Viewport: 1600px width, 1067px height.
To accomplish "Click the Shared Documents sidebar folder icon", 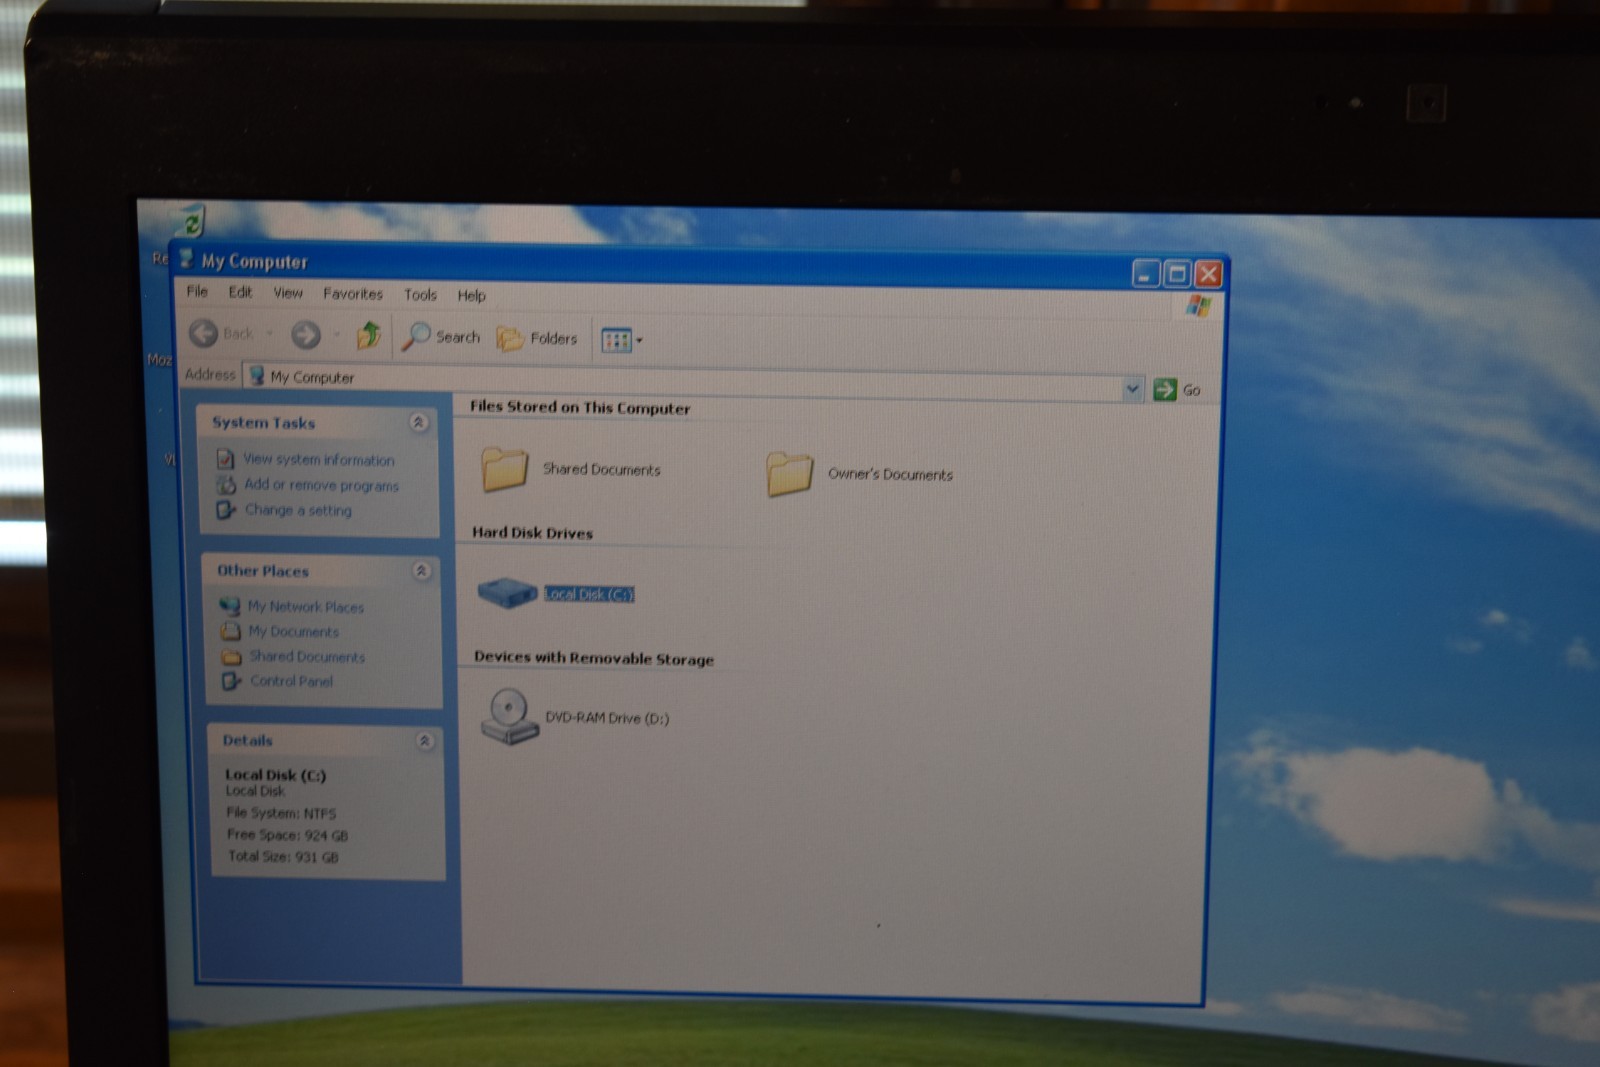I will [232, 656].
